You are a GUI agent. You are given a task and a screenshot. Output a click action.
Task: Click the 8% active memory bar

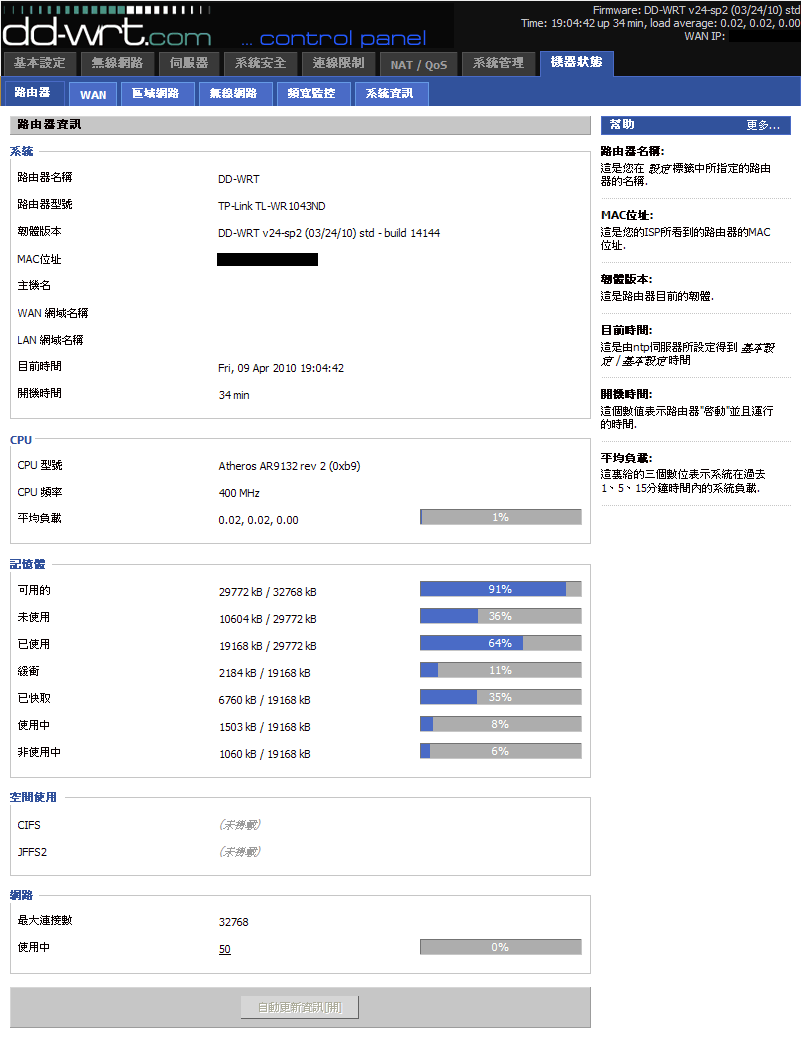[x=501, y=725]
